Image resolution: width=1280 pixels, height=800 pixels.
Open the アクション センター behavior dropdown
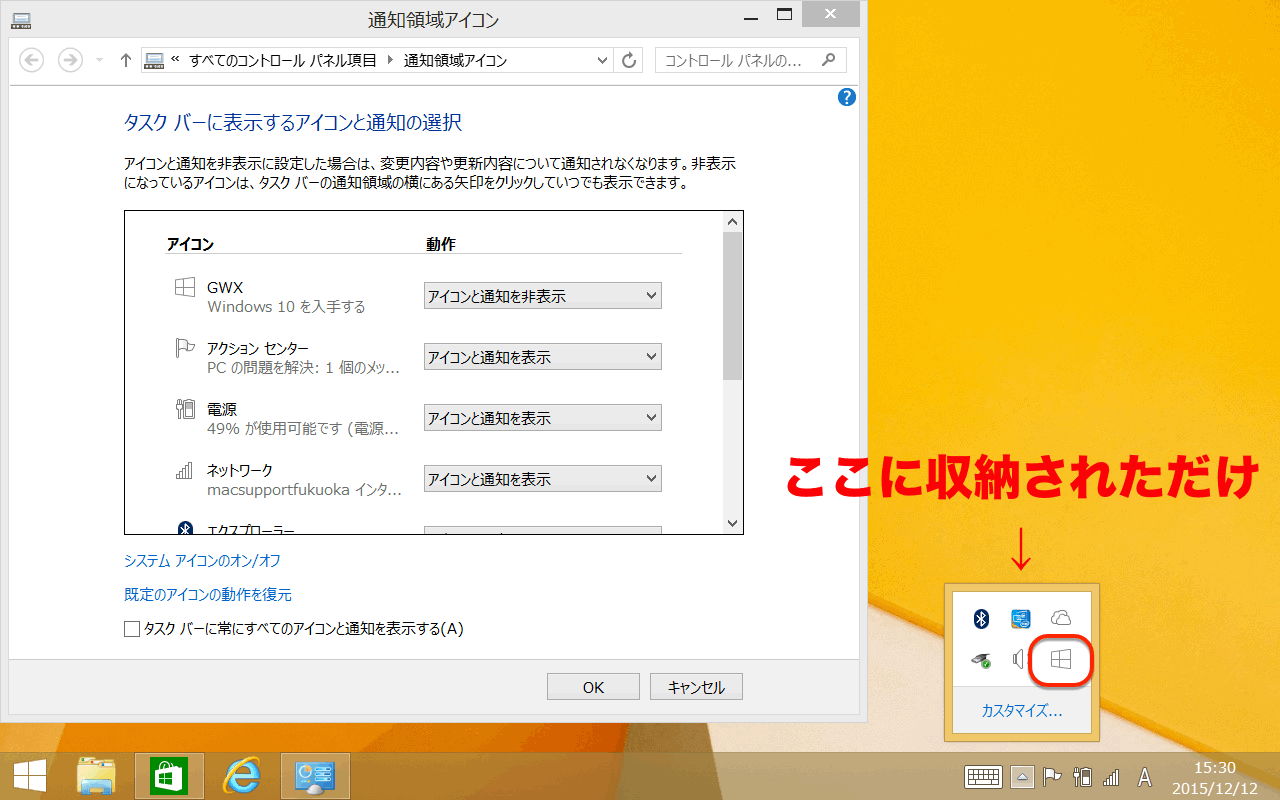(542, 357)
